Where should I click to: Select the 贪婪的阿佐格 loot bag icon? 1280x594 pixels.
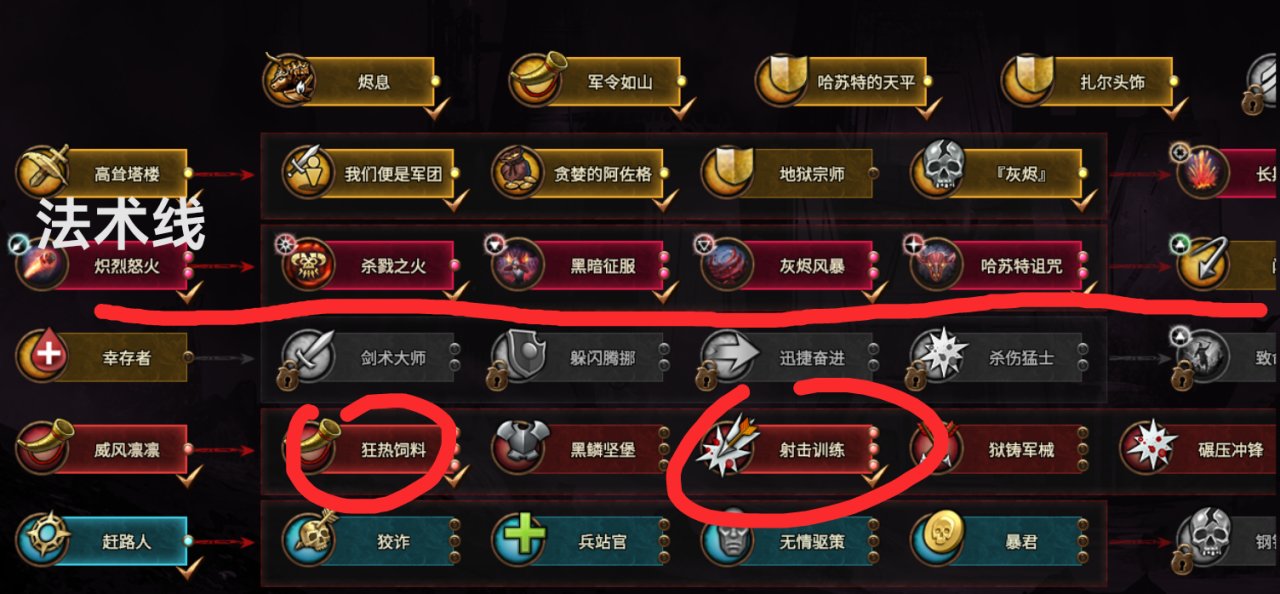pyautogui.click(x=517, y=173)
